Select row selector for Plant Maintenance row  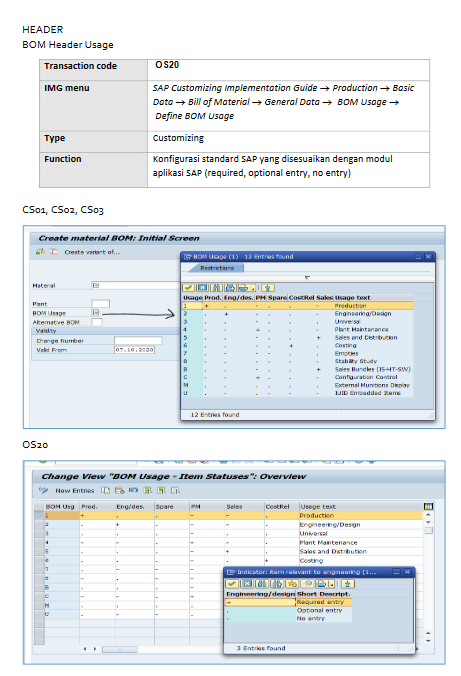click(39, 542)
